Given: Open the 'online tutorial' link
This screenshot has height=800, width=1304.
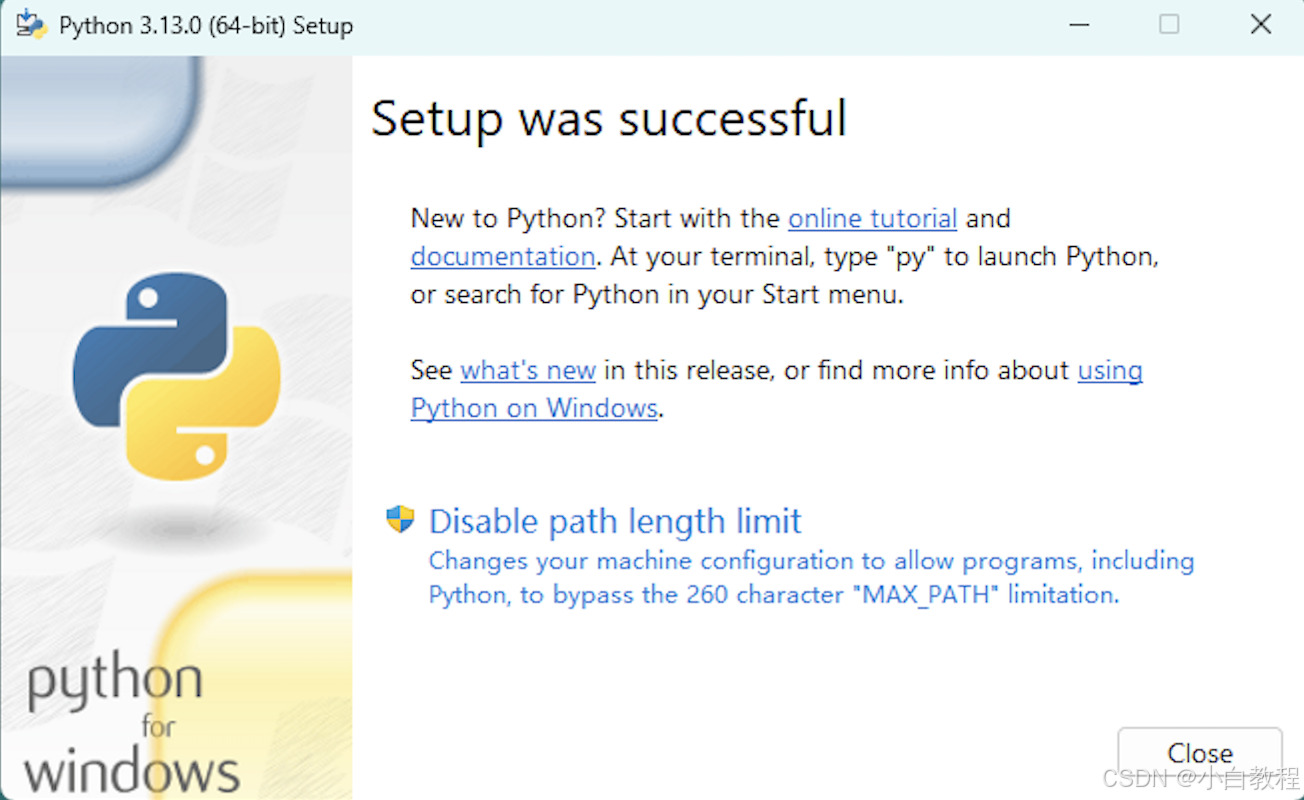Looking at the screenshot, I should [x=871, y=218].
